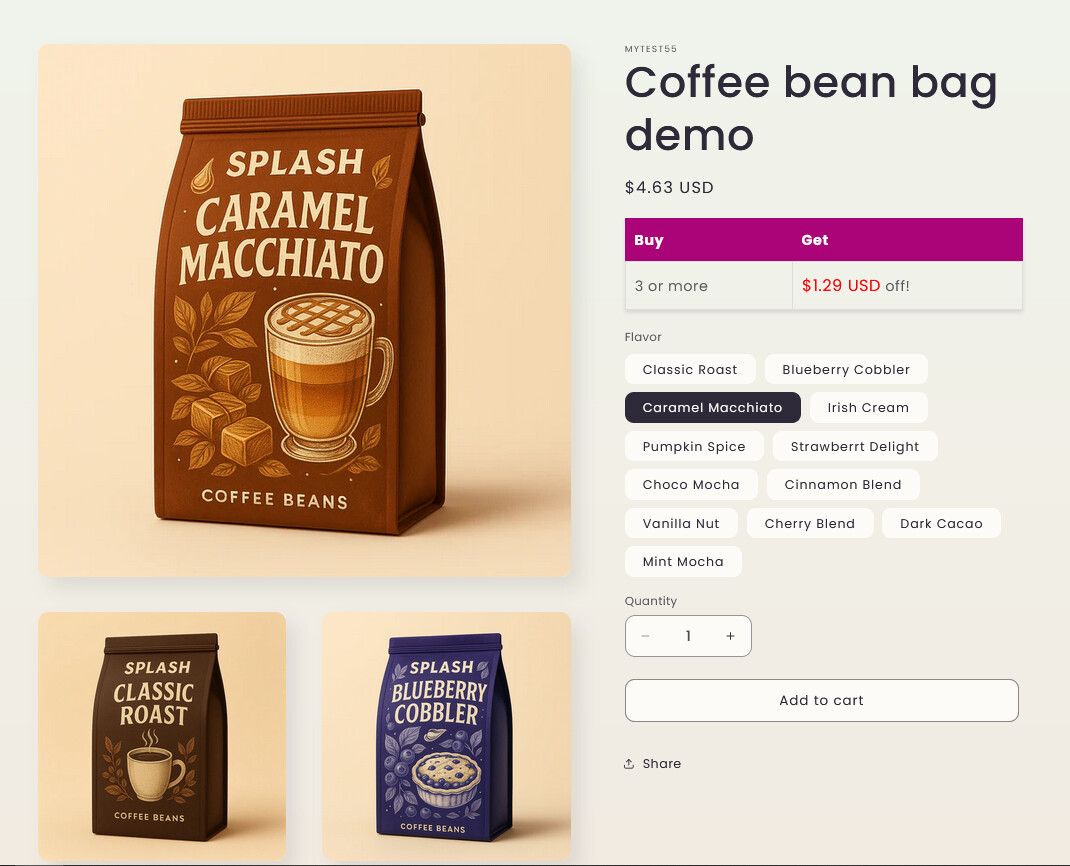Viewport: 1070px width, 866px height.
Task: Click the Share upload icon
Action: tap(629, 764)
